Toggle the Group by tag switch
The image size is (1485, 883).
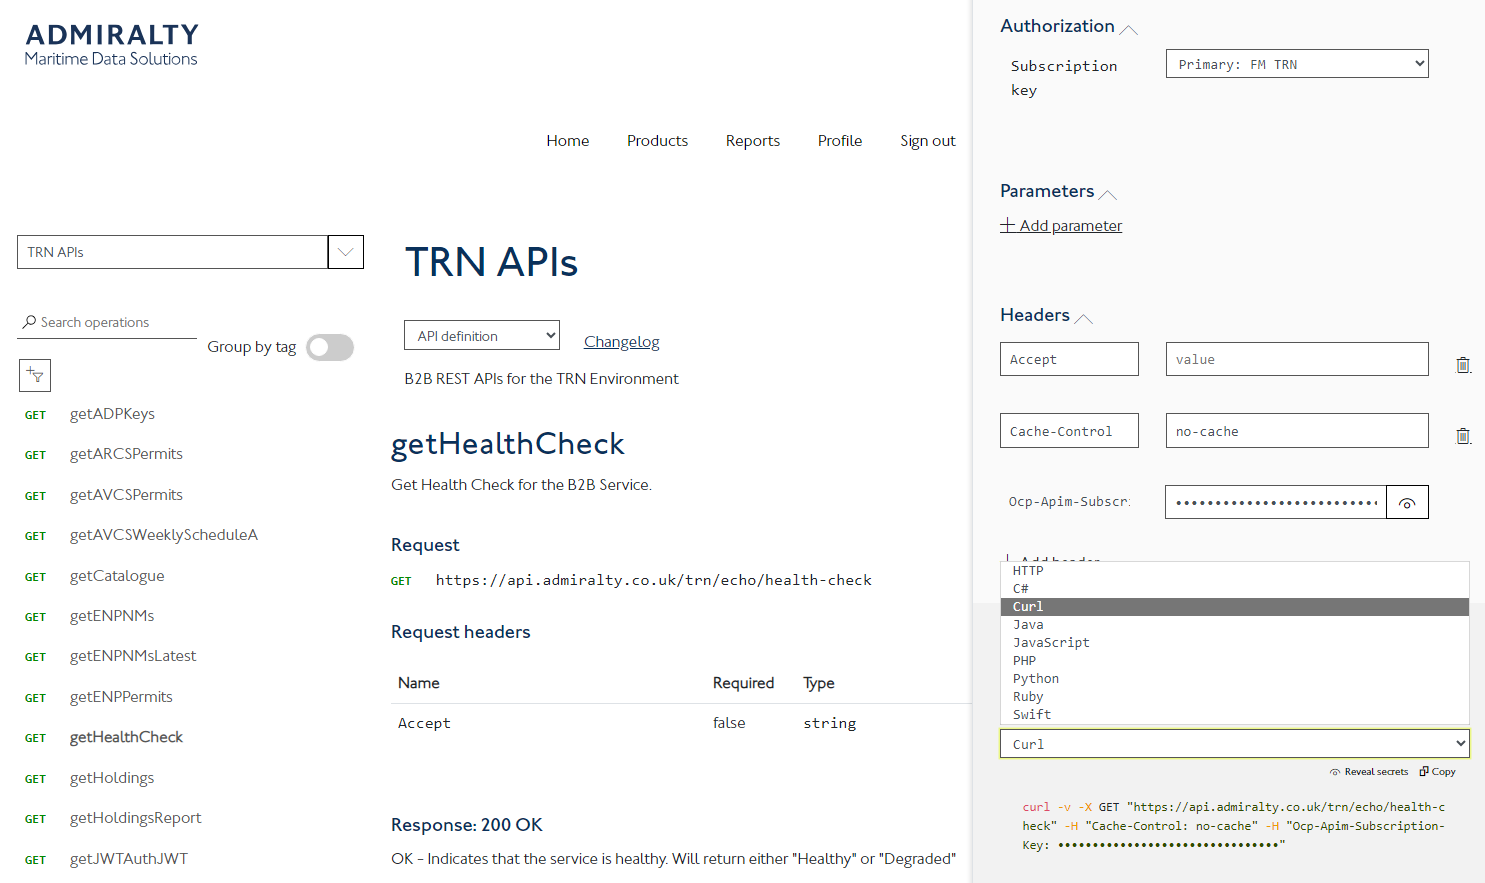point(330,347)
